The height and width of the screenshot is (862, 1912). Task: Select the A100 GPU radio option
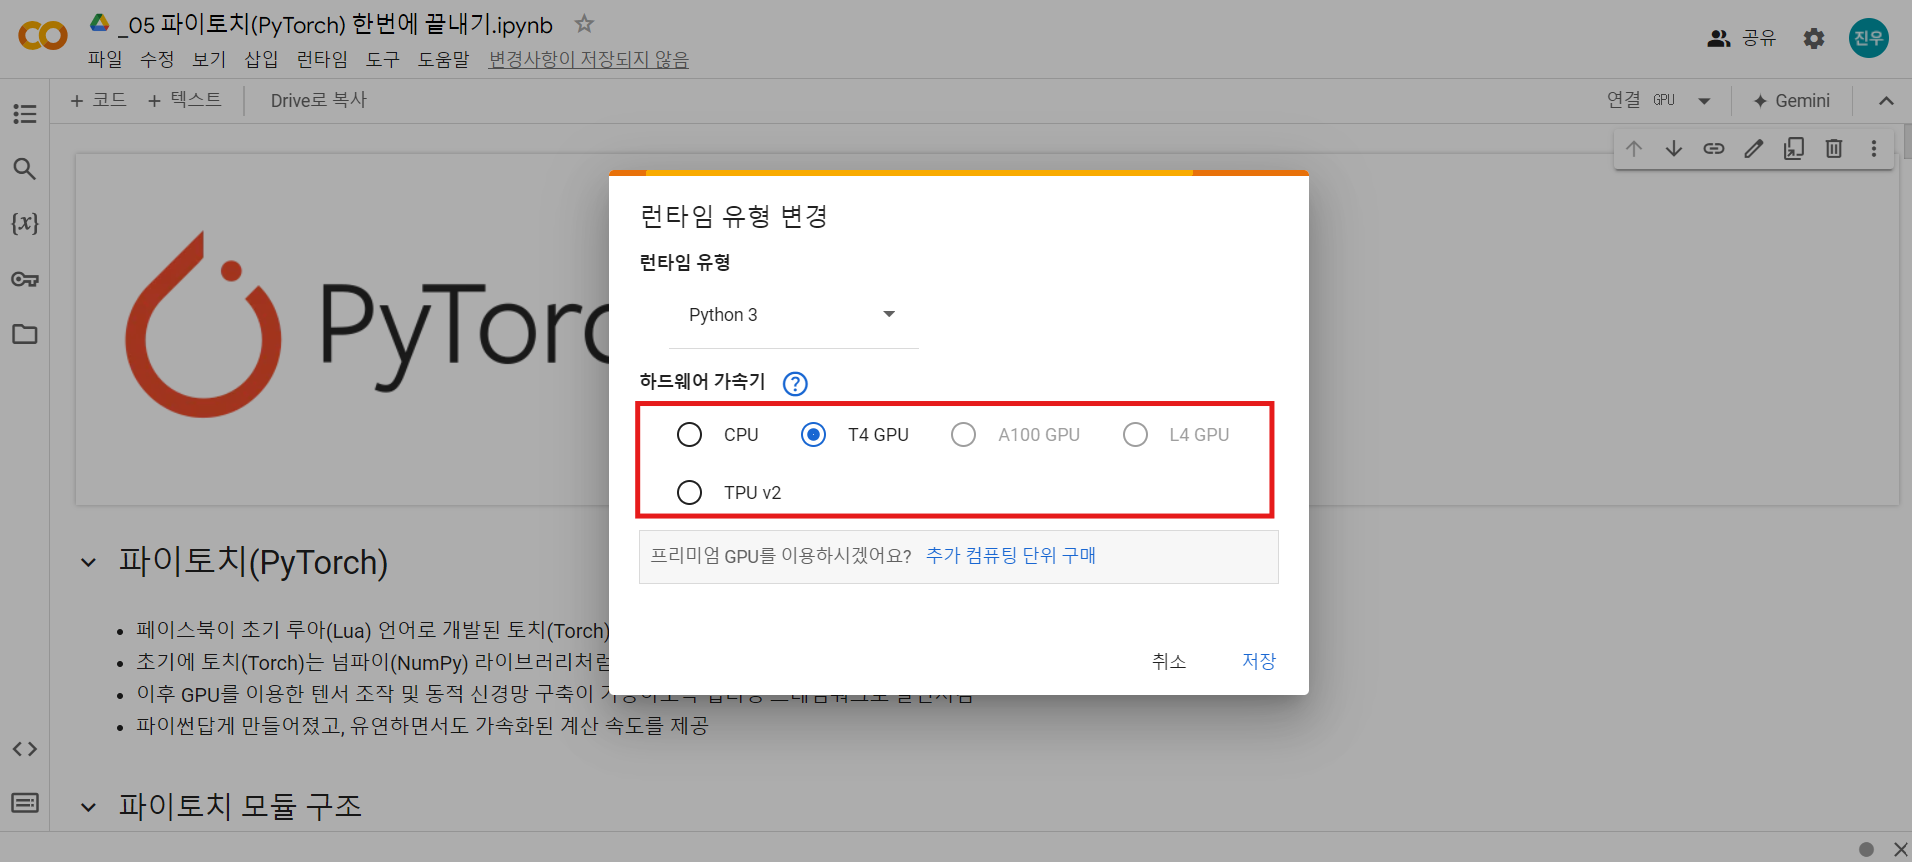tap(963, 435)
